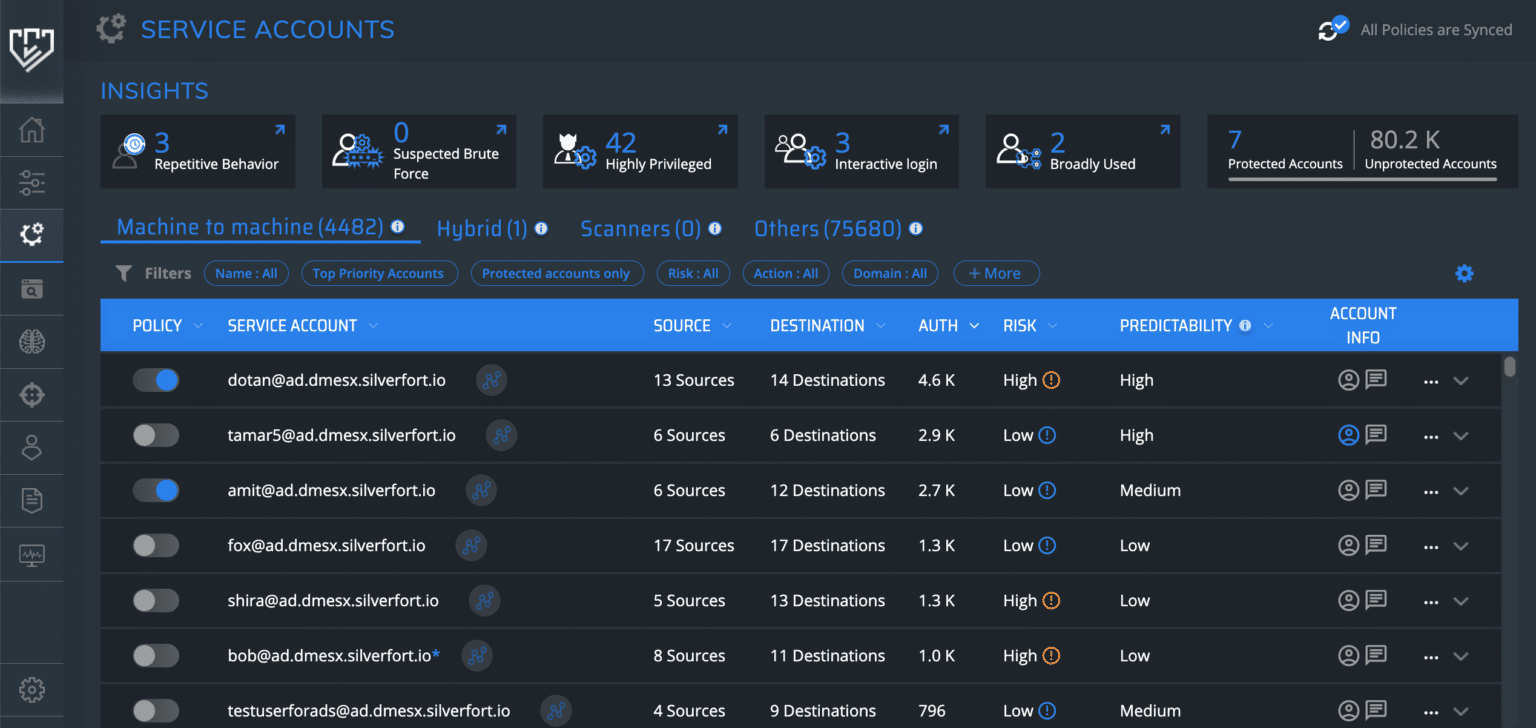Click the + More filters button
Image resolution: width=1536 pixels, height=728 pixels.
point(996,272)
